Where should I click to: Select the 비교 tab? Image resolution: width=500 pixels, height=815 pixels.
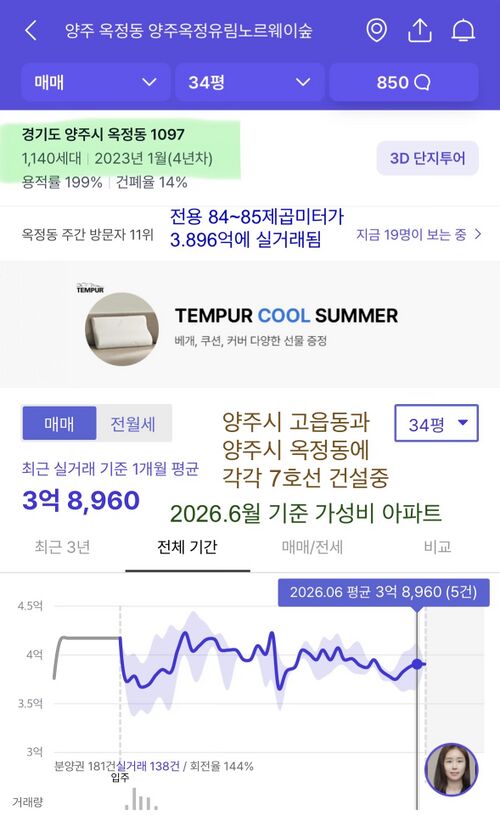point(437,547)
